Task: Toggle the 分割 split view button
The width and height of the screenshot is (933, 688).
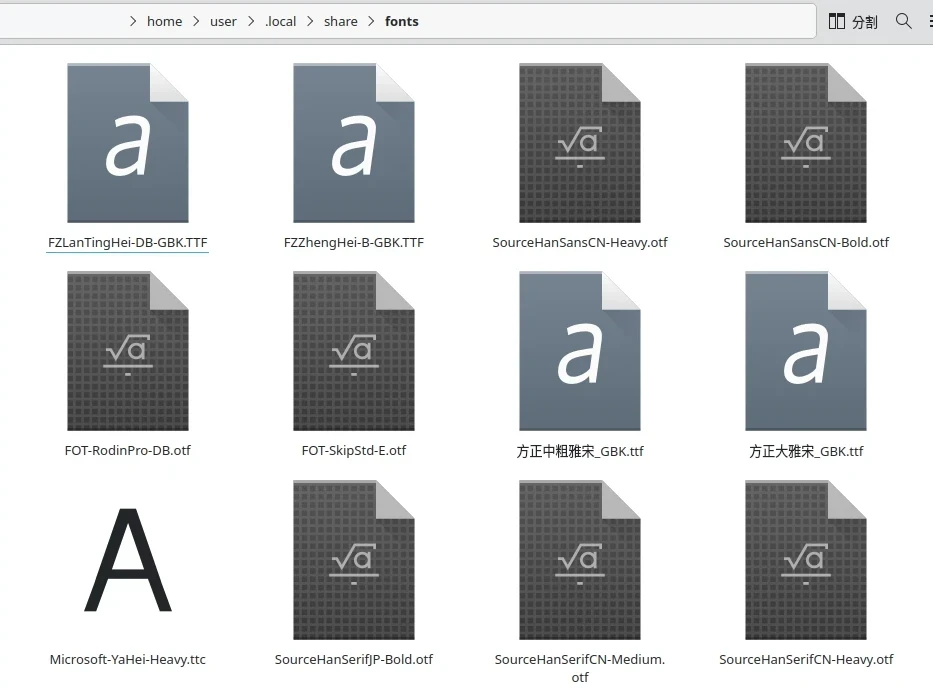Action: 853,21
